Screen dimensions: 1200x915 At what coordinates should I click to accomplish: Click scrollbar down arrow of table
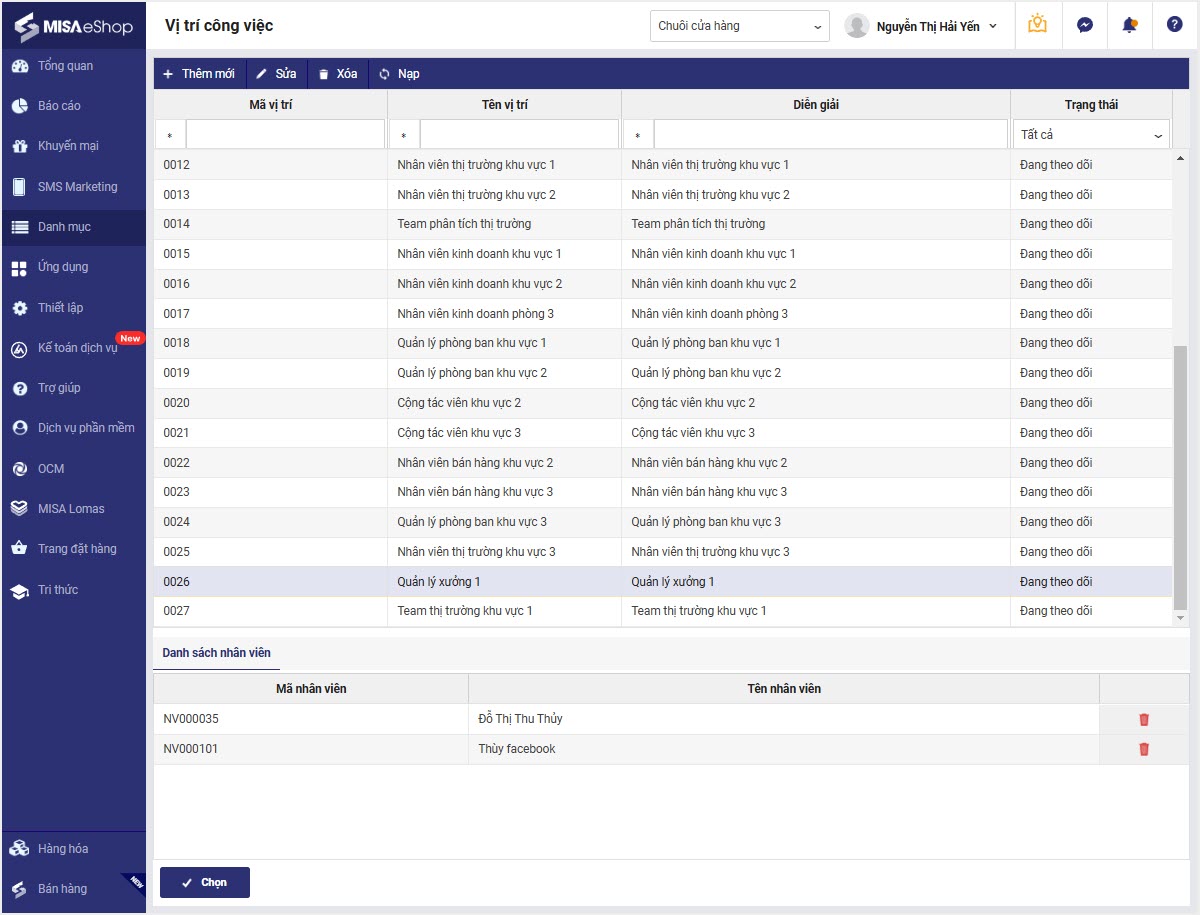pos(1180,618)
